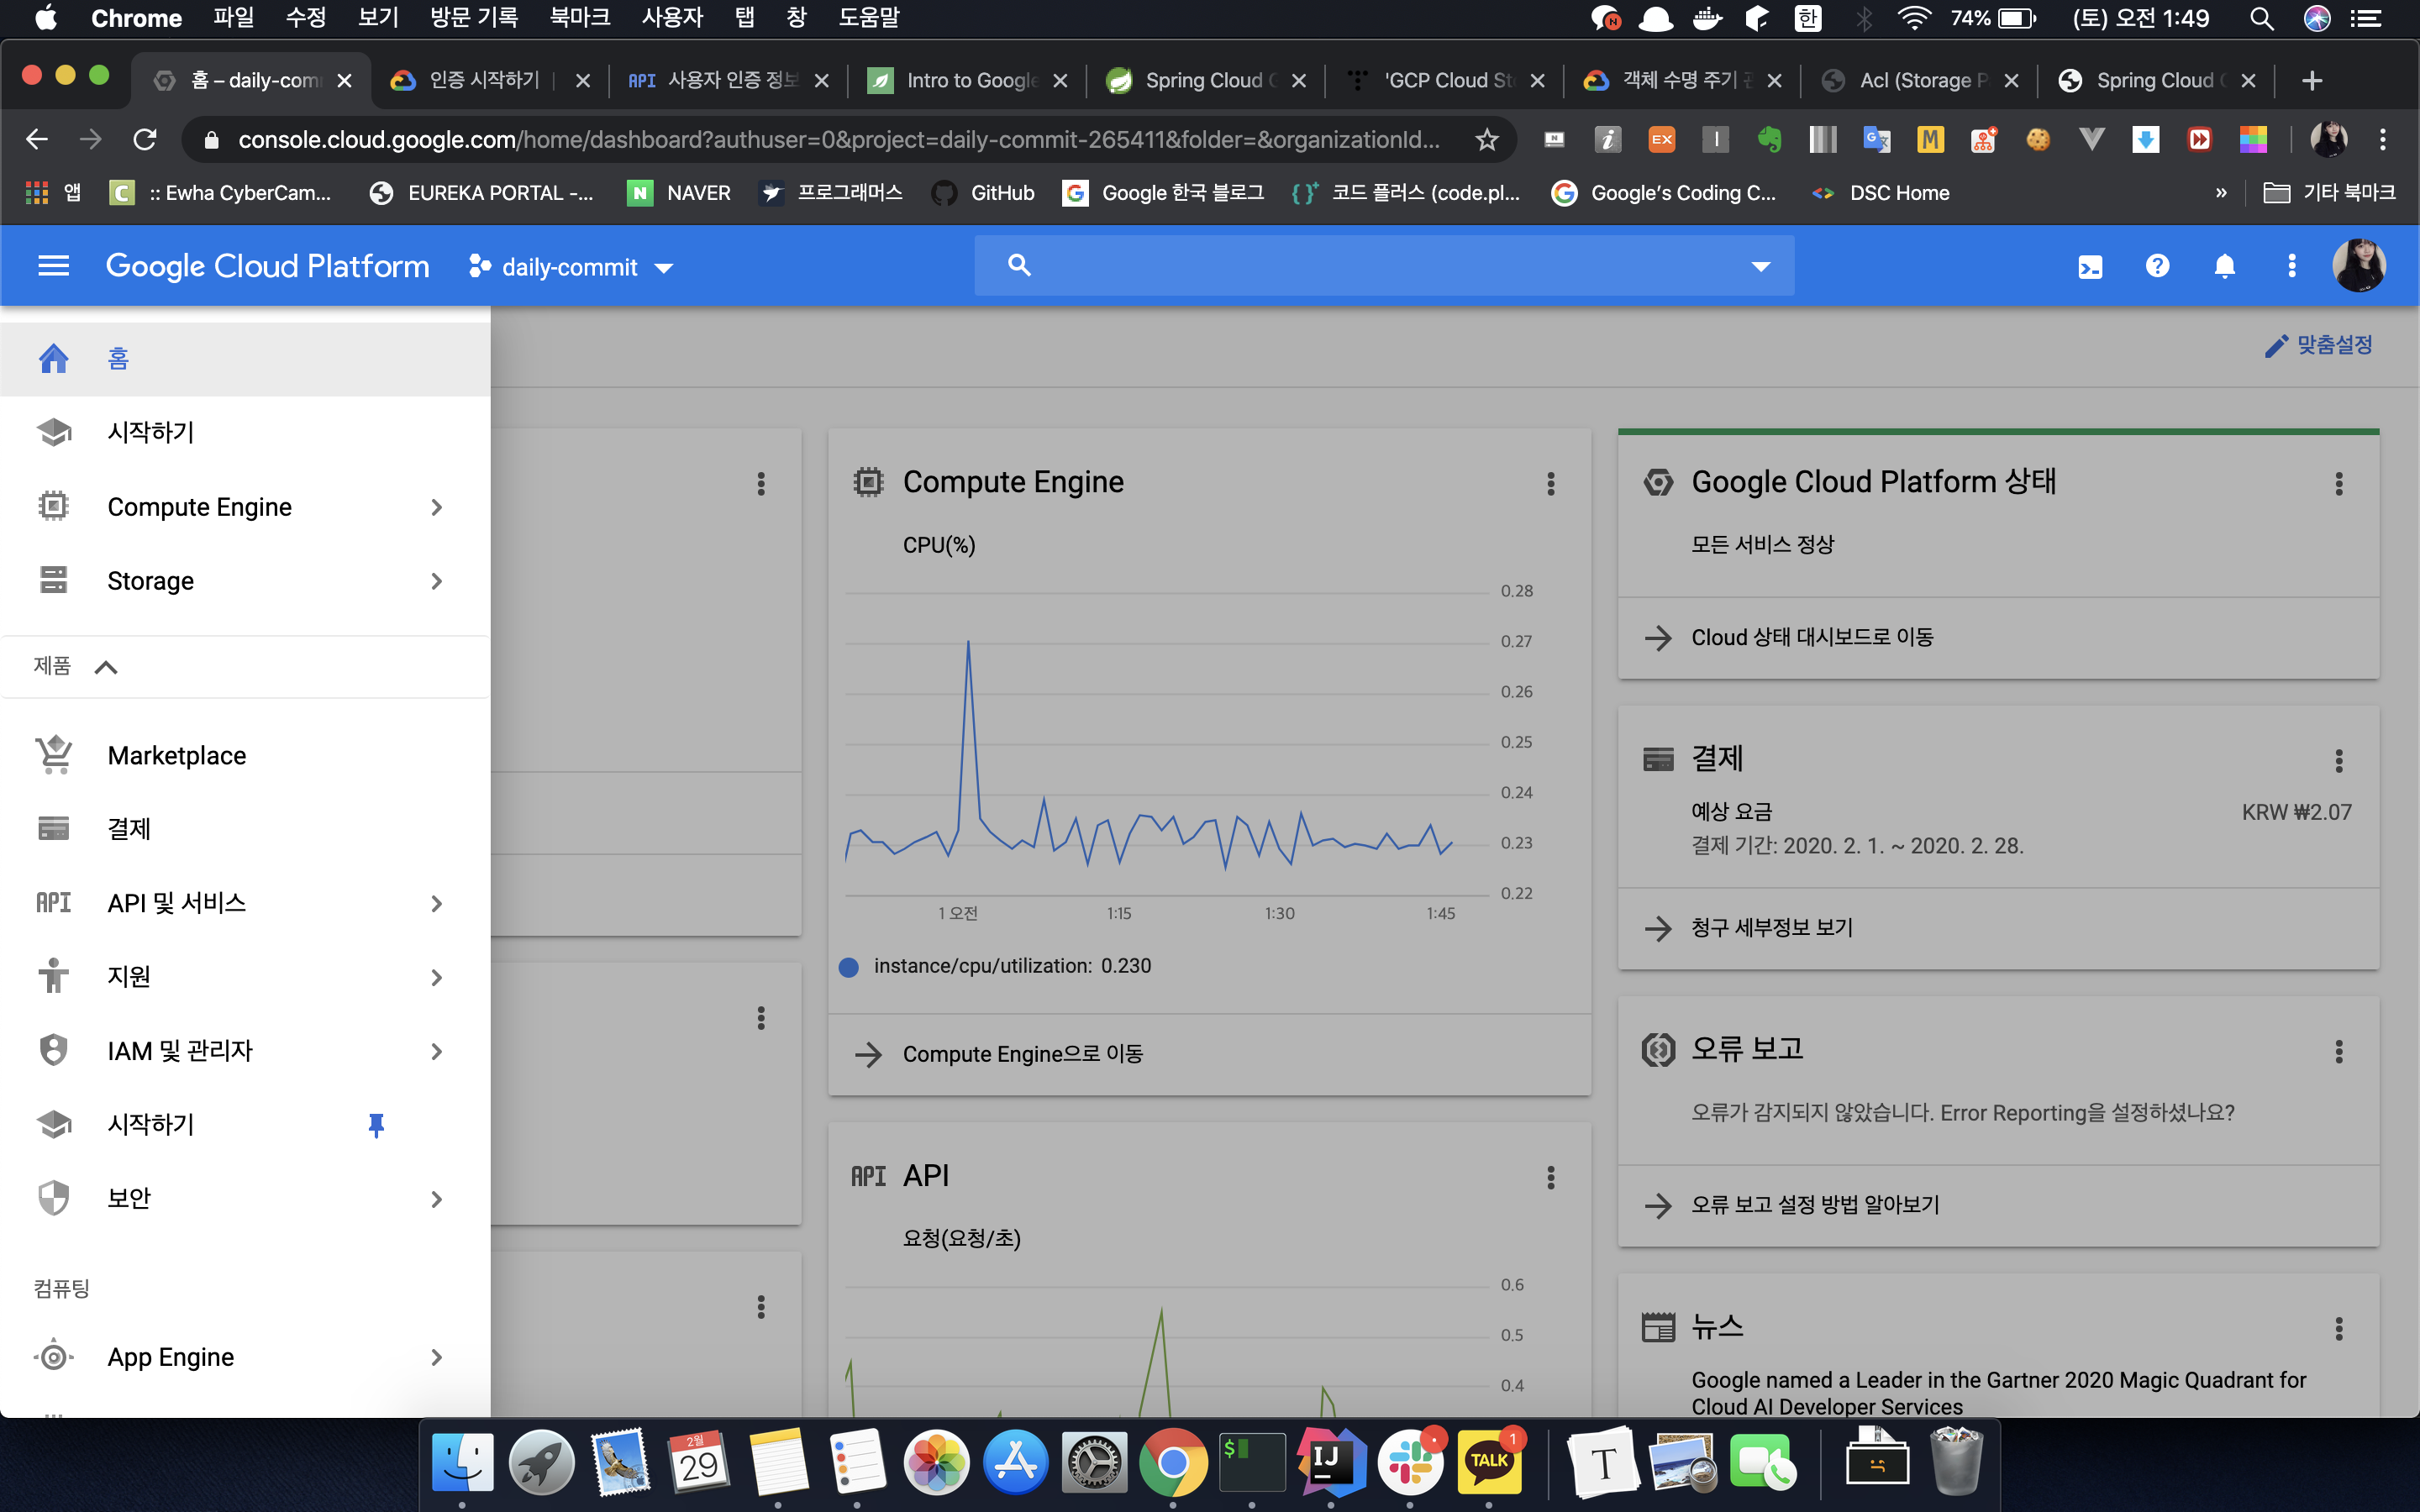Unpin 시작하기 using the blue pin
2420x1512 pixels.
point(376,1125)
